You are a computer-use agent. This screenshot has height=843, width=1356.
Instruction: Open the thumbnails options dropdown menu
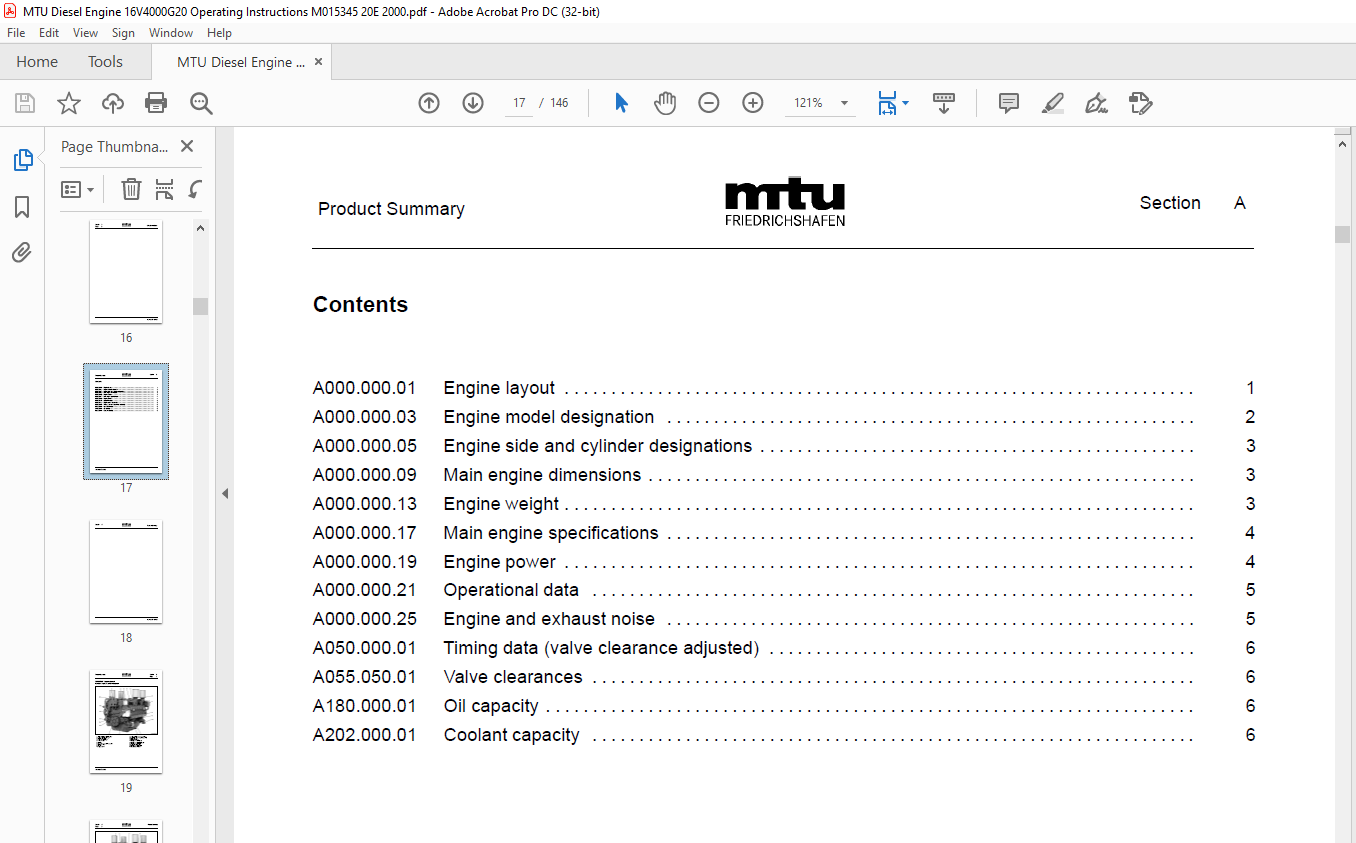78,189
